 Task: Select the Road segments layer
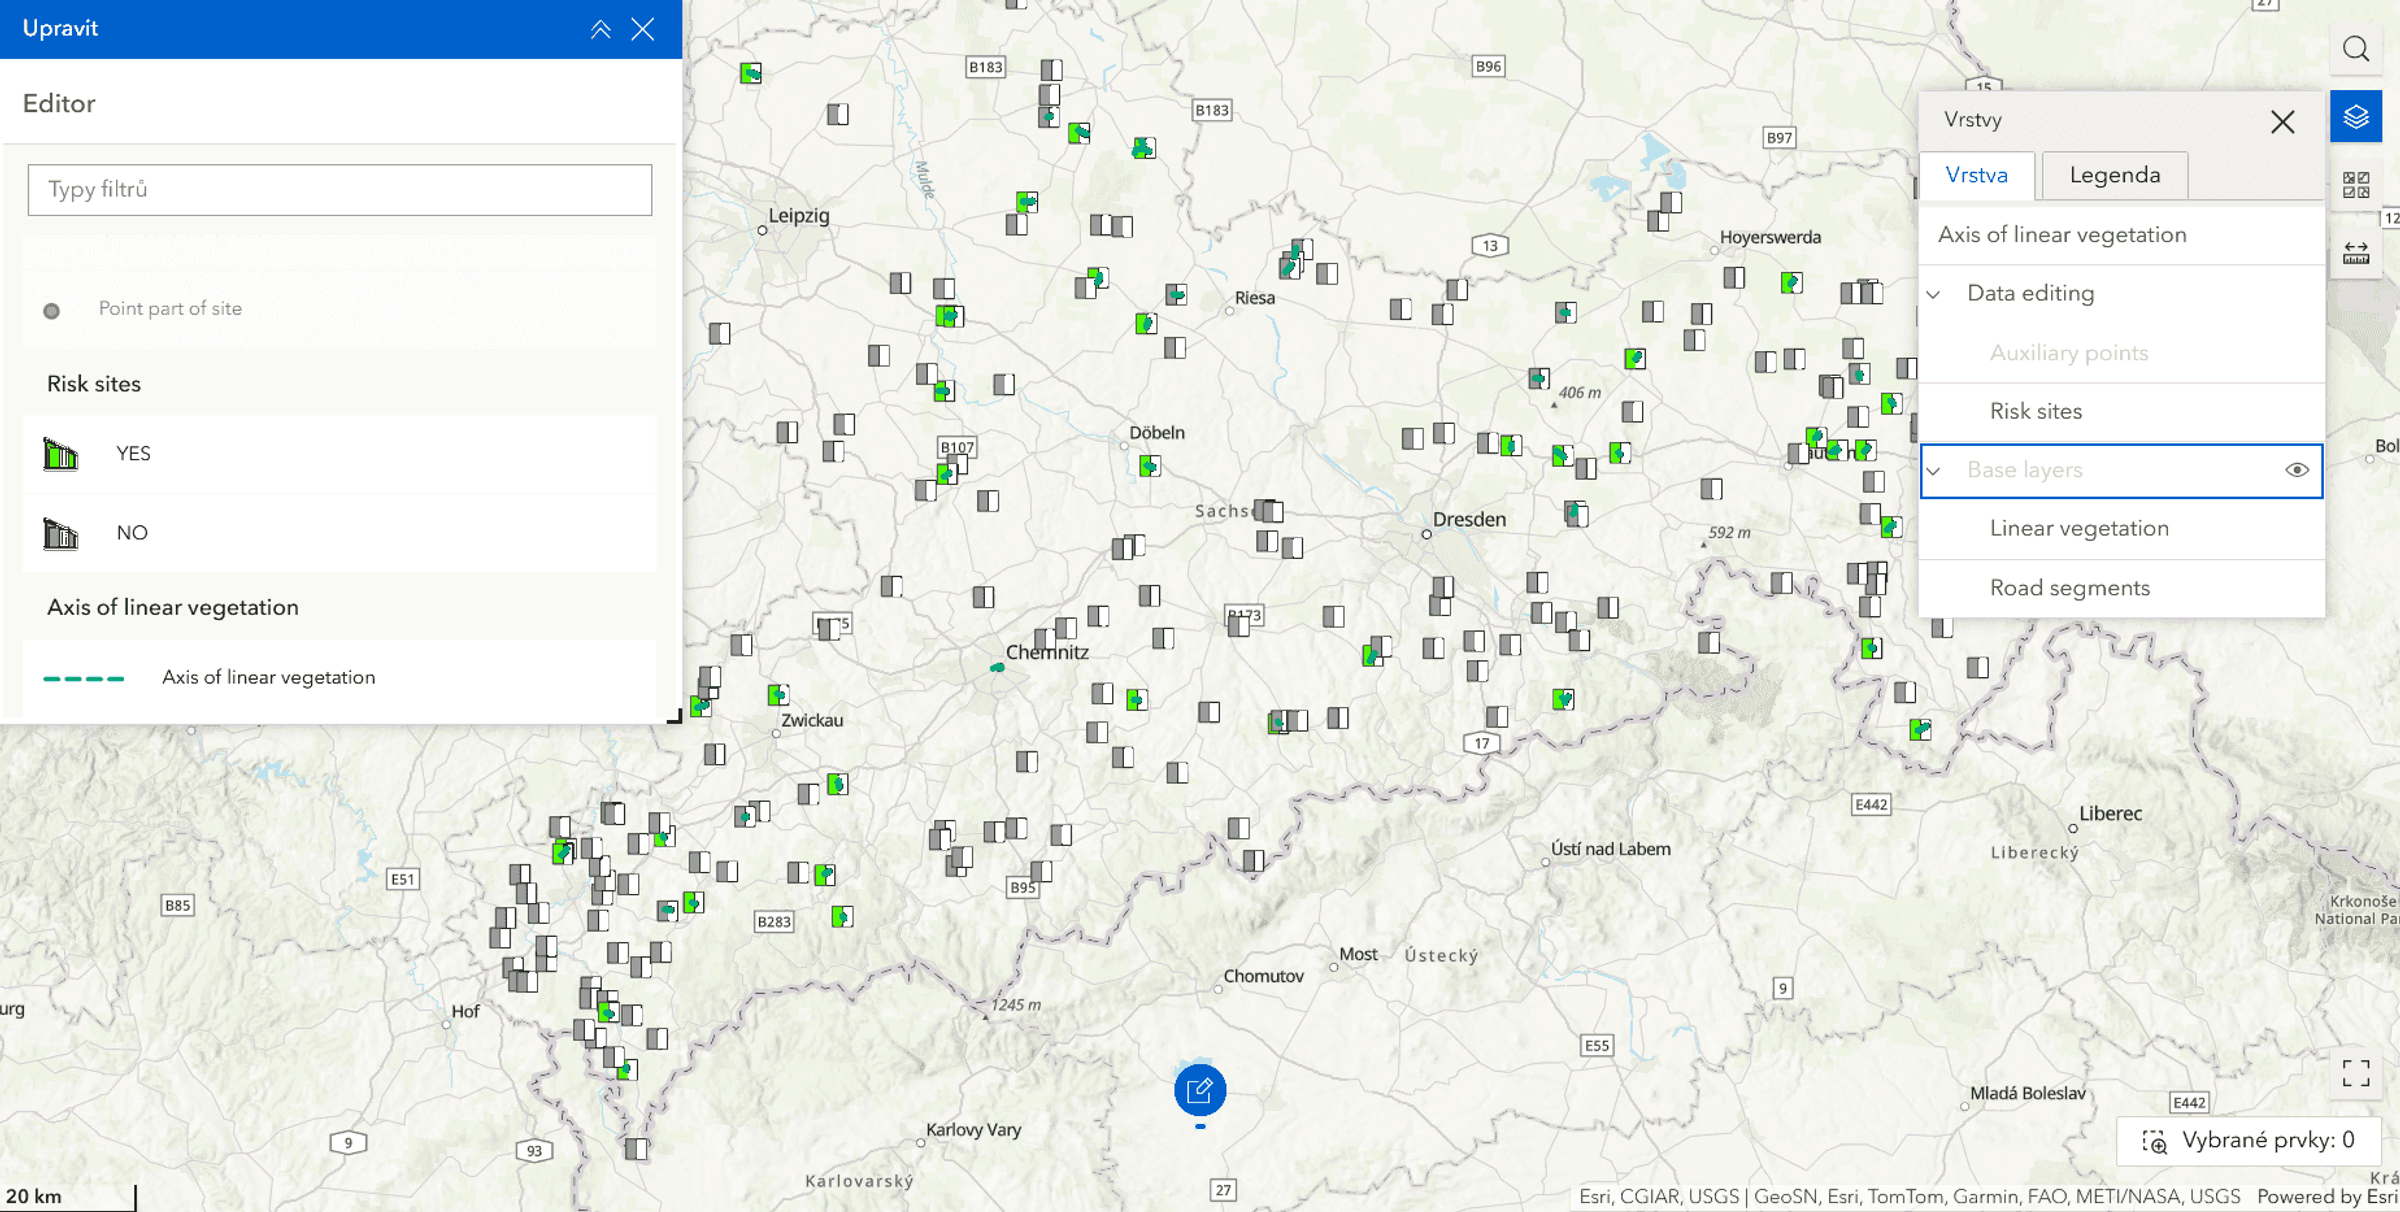(x=2120, y=588)
